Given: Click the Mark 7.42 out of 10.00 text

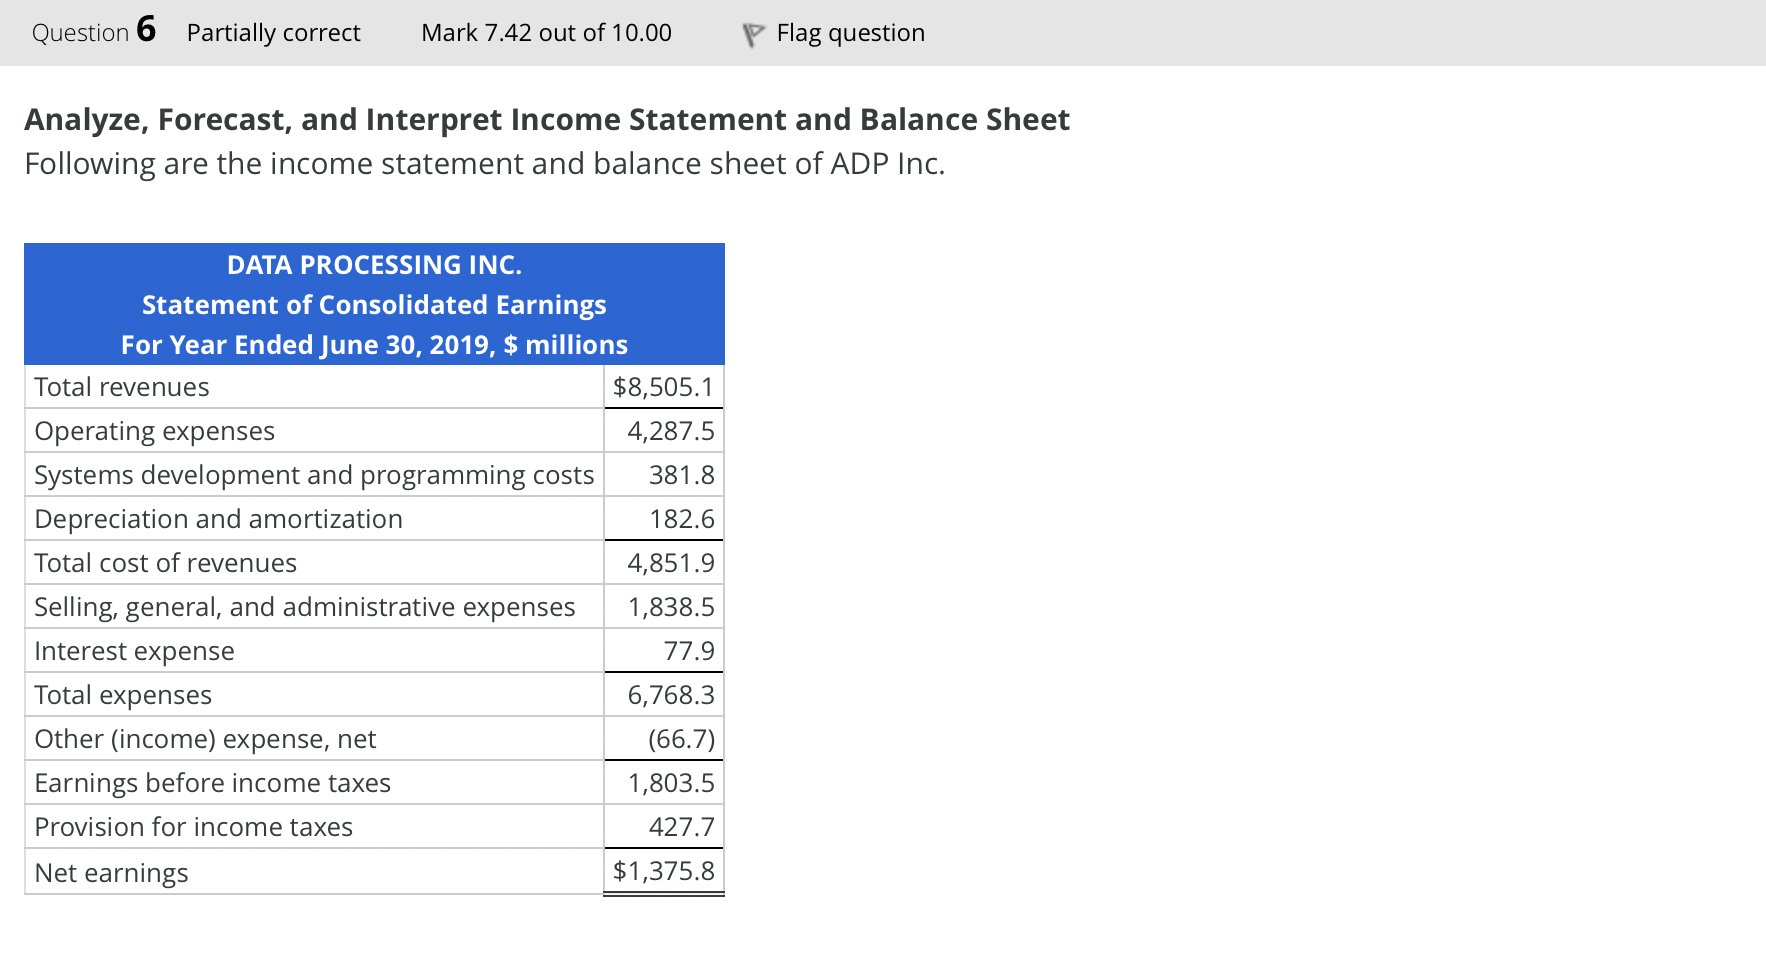Looking at the screenshot, I should pos(547,33).
